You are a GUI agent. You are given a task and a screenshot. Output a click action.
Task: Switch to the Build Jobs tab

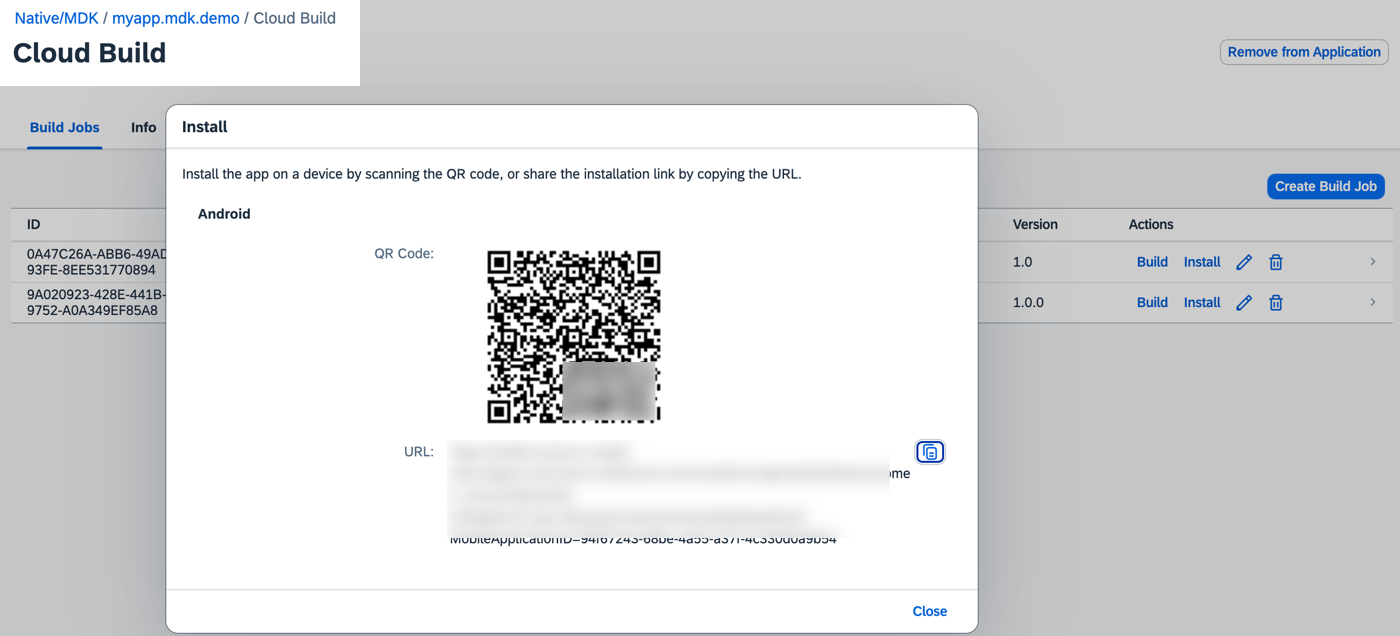(65, 127)
